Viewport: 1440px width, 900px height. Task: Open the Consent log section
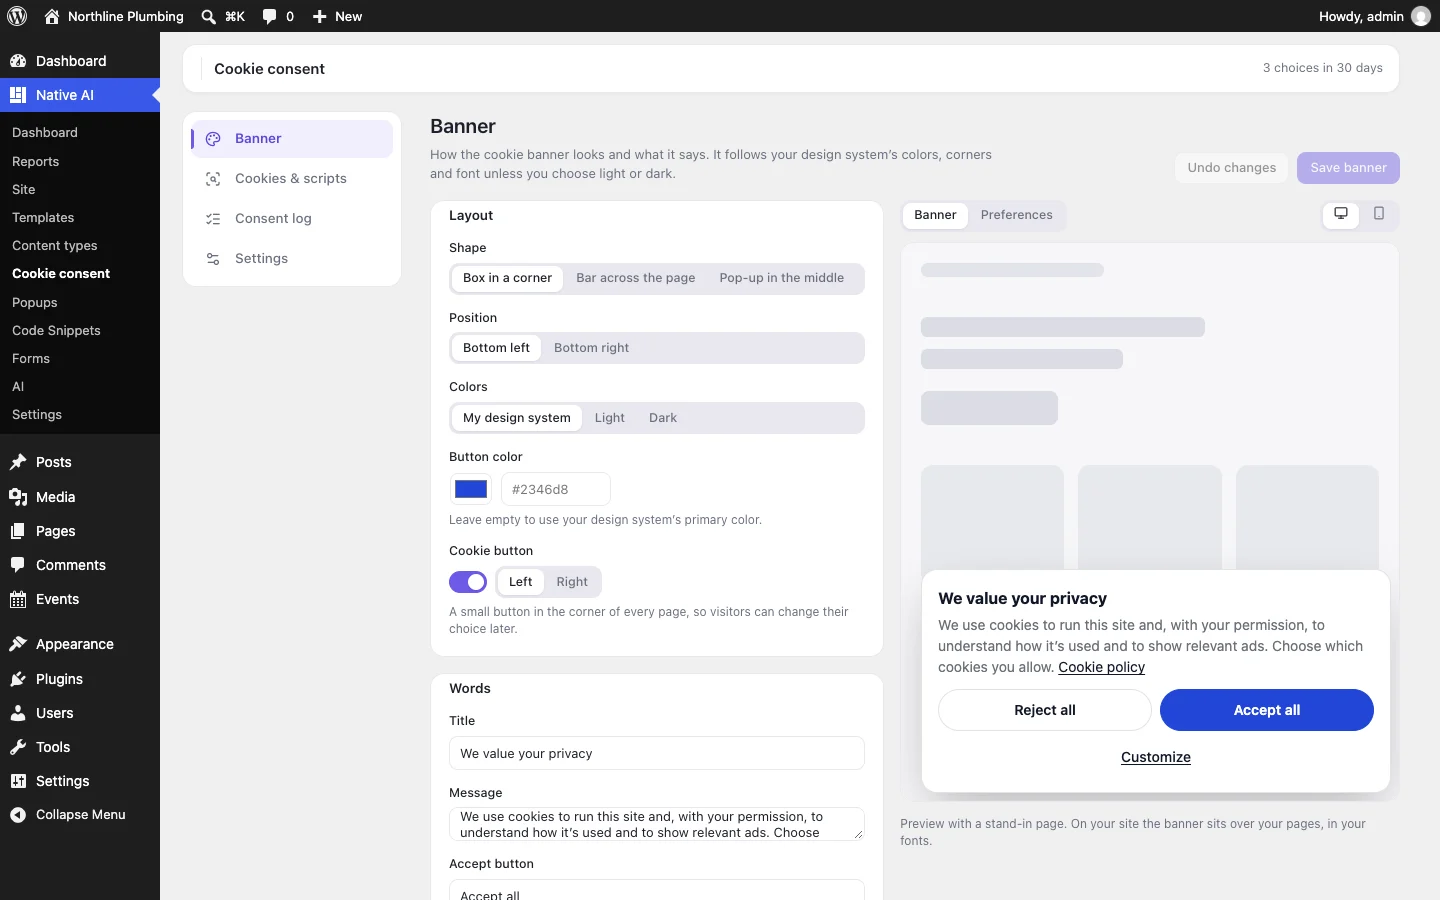(292, 219)
